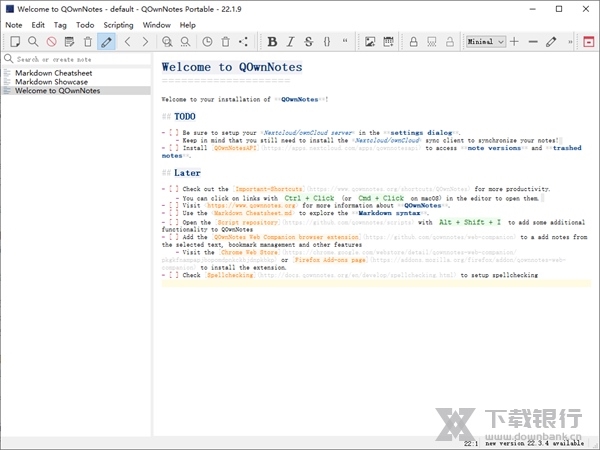This screenshot has height=450, width=600.
Task: Open the Todo menu
Action: tap(84, 24)
